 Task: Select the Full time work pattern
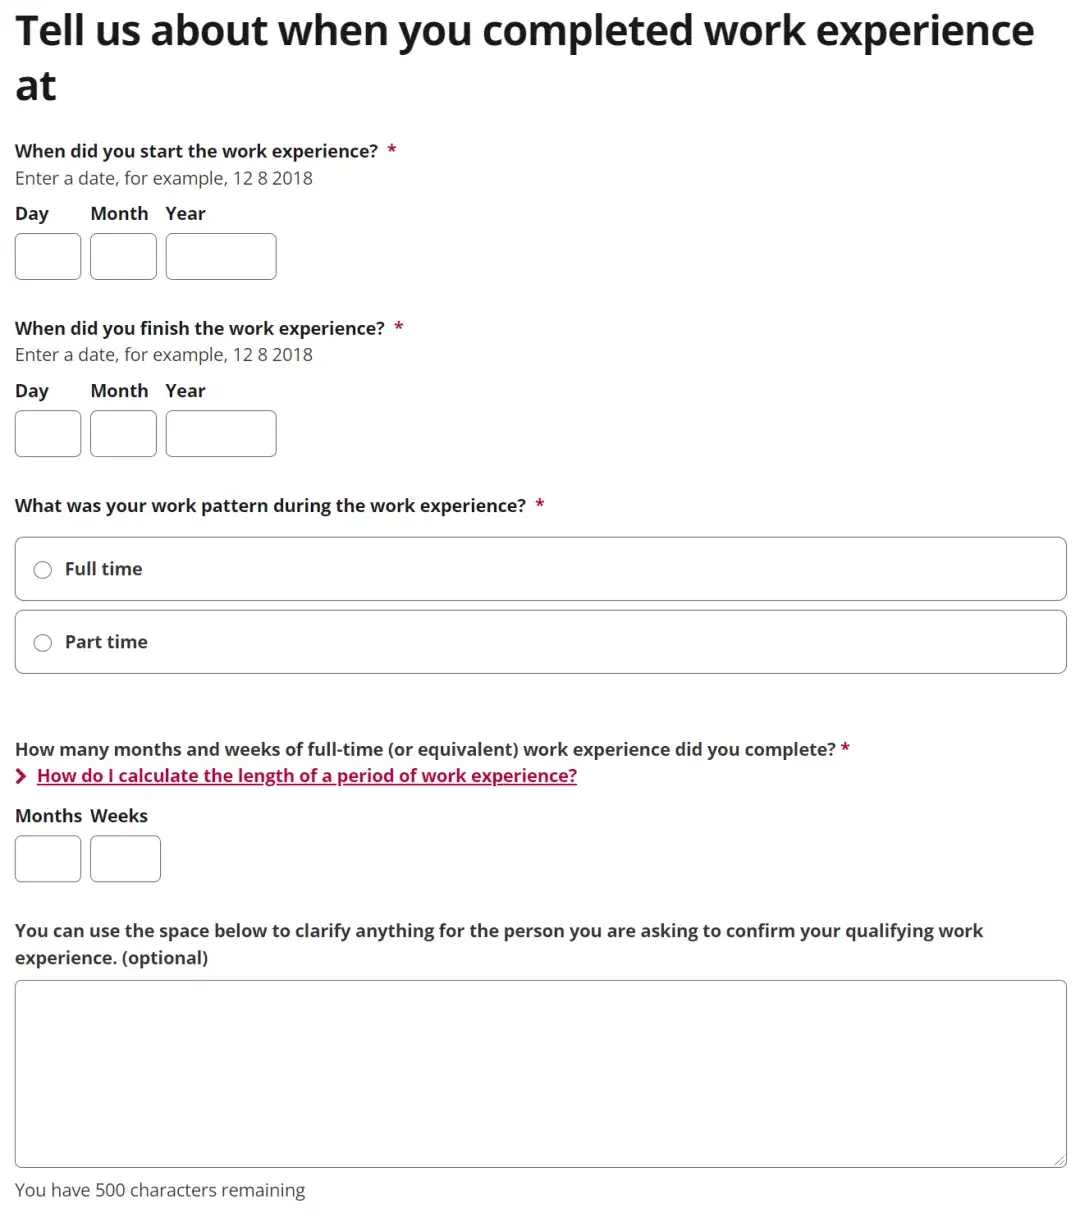[43, 569]
